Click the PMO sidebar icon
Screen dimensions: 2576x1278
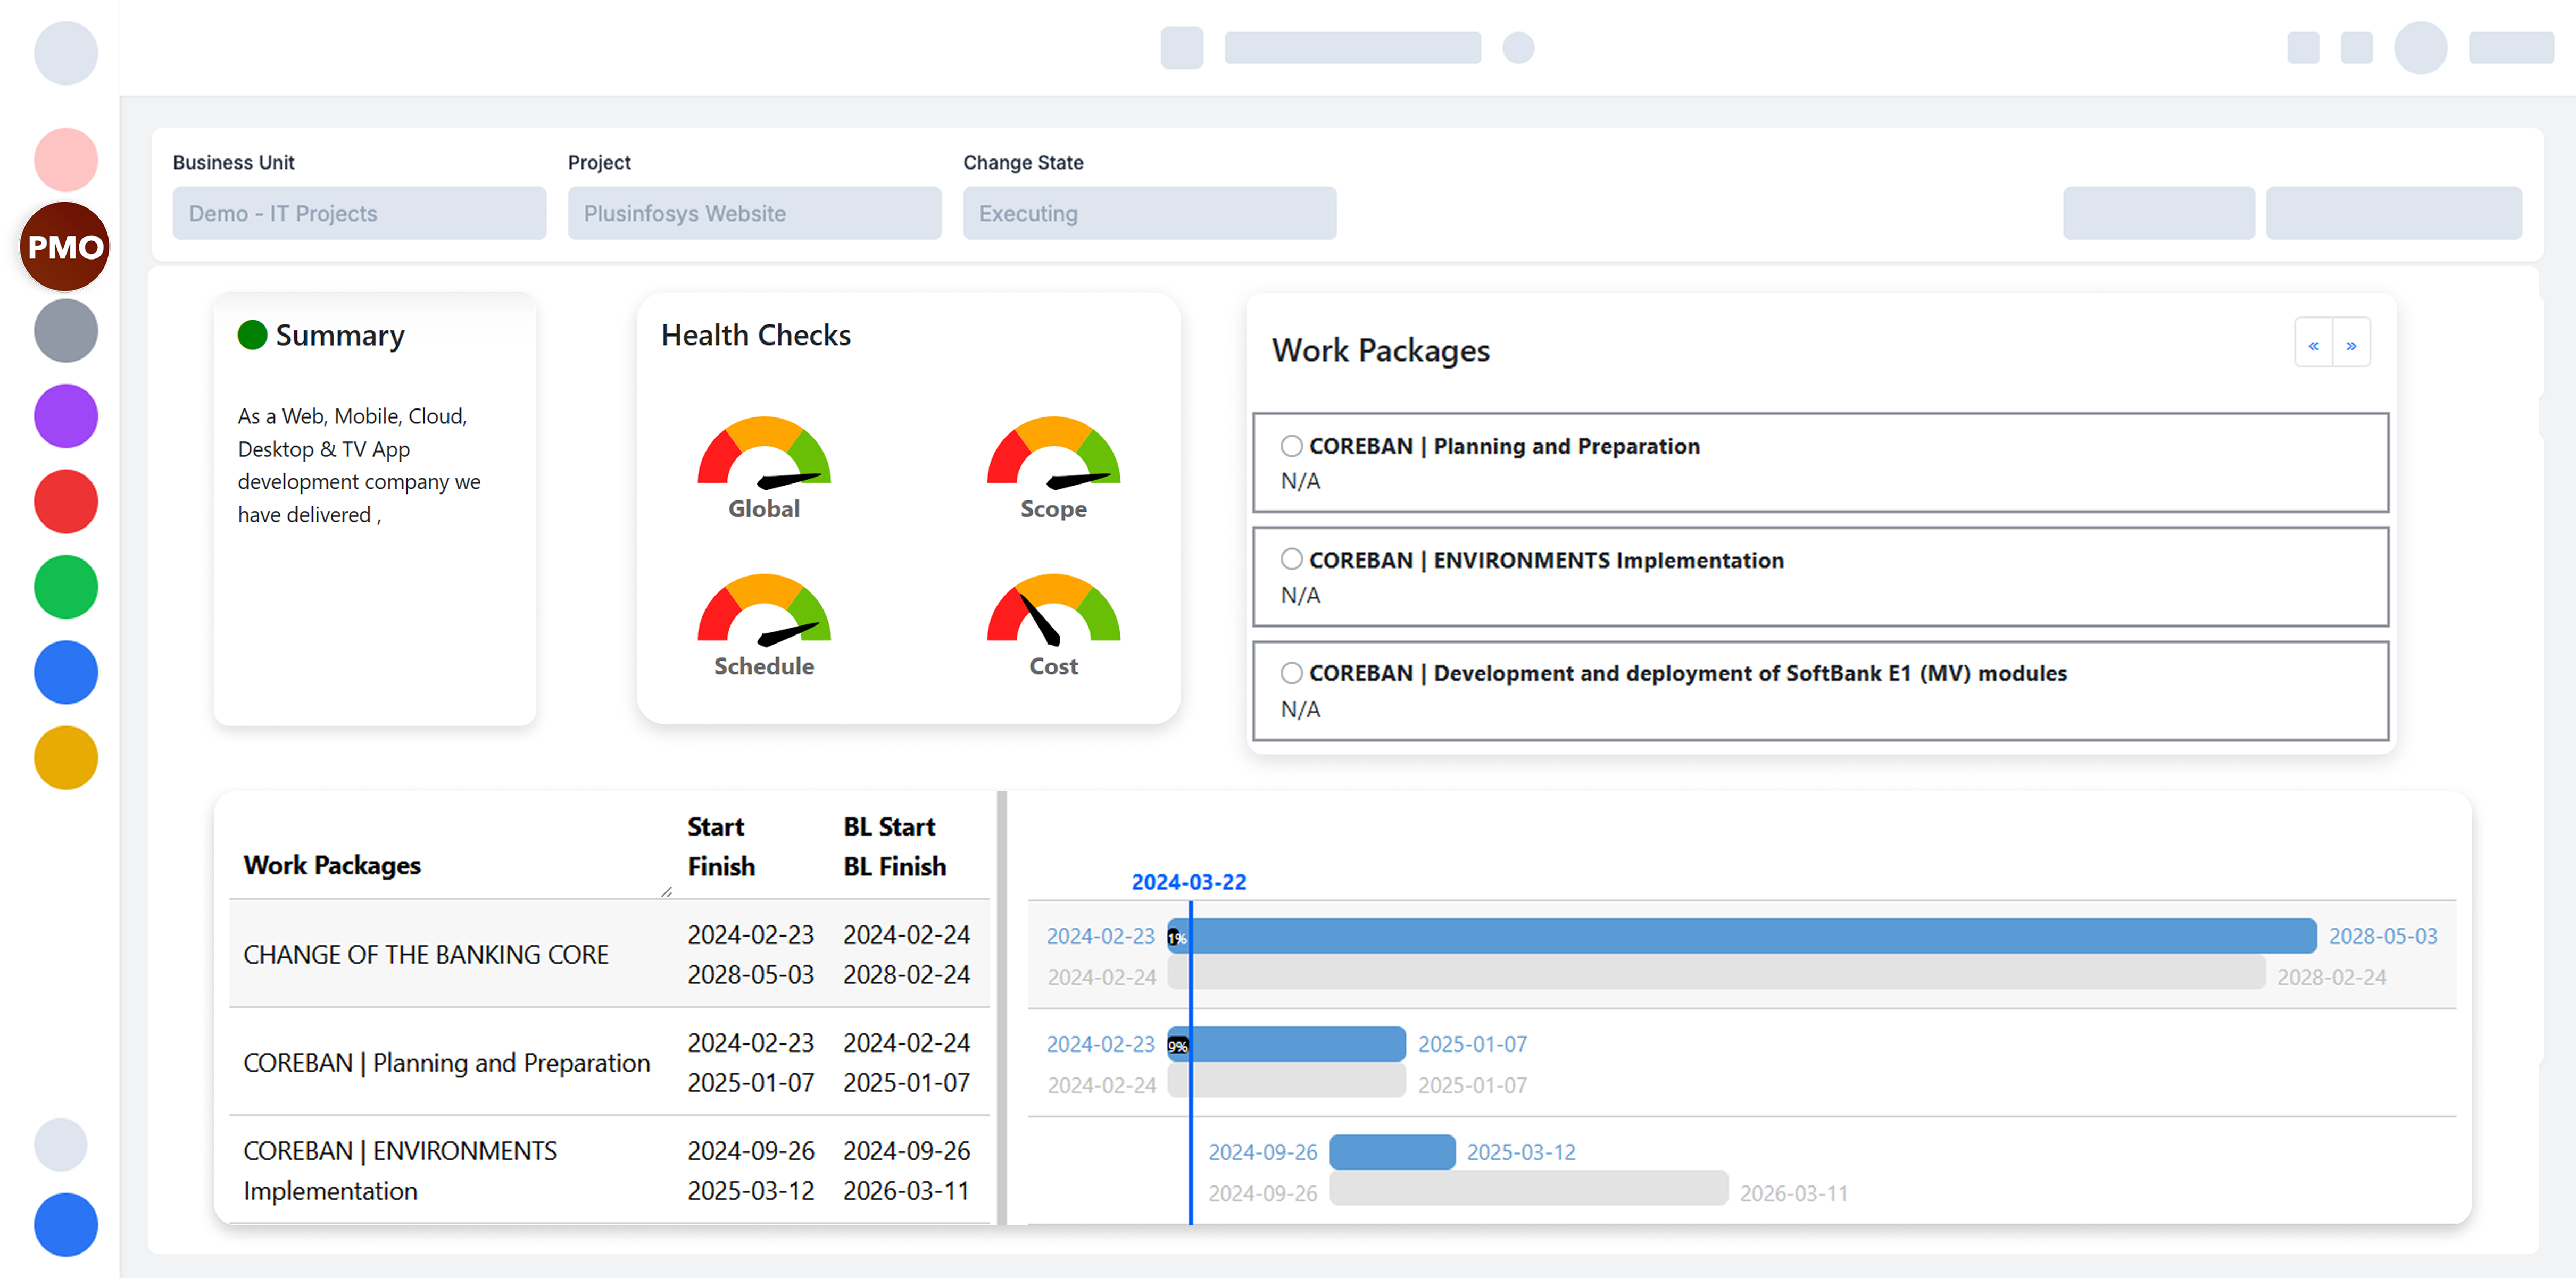(x=65, y=246)
